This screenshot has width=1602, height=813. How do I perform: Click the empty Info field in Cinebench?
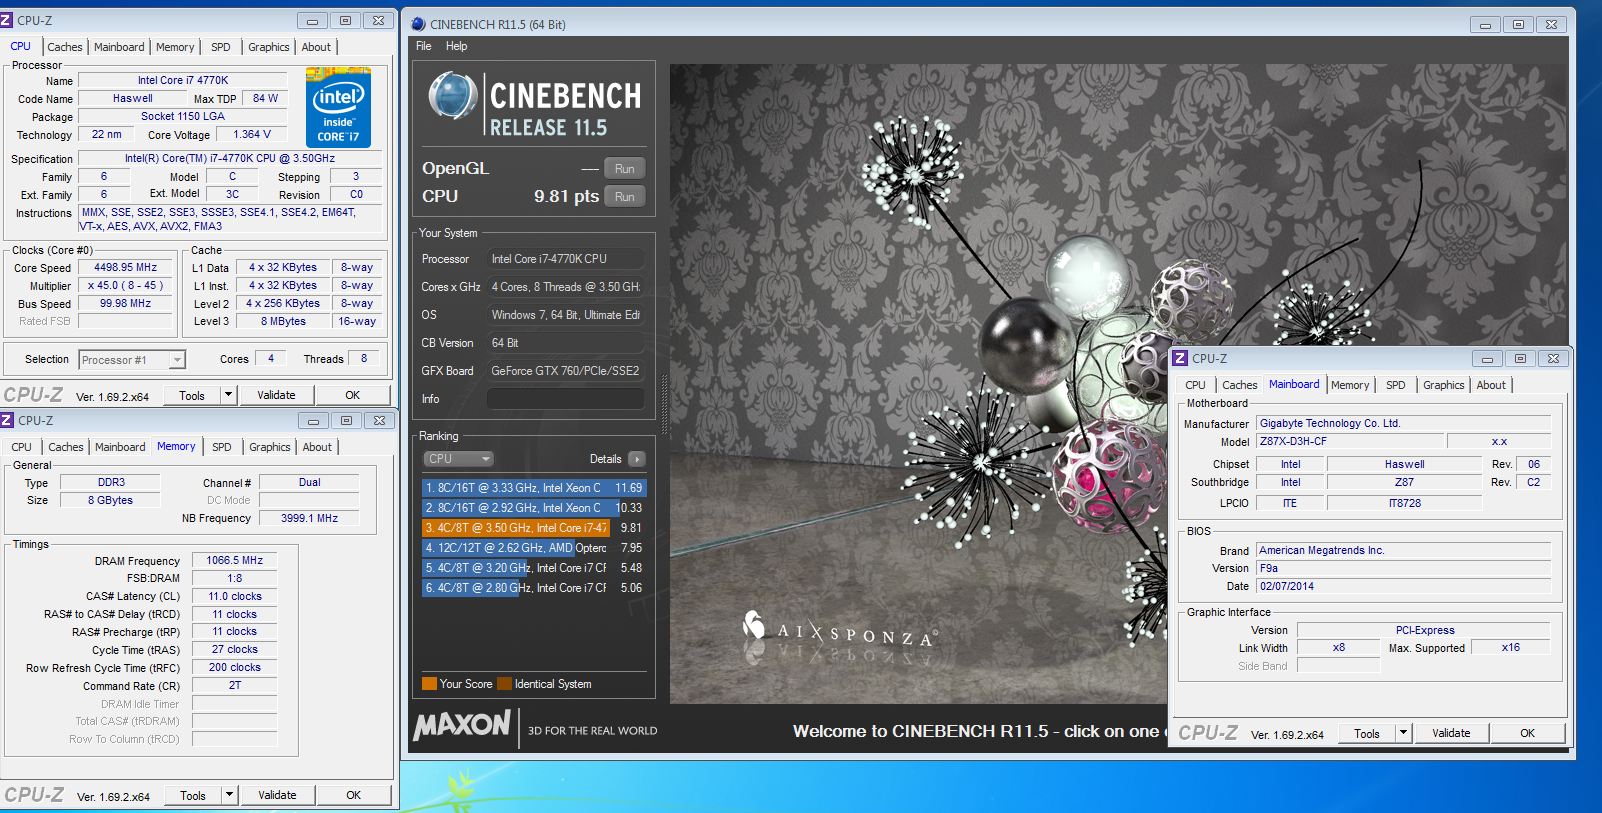click(x=565, y=399)
